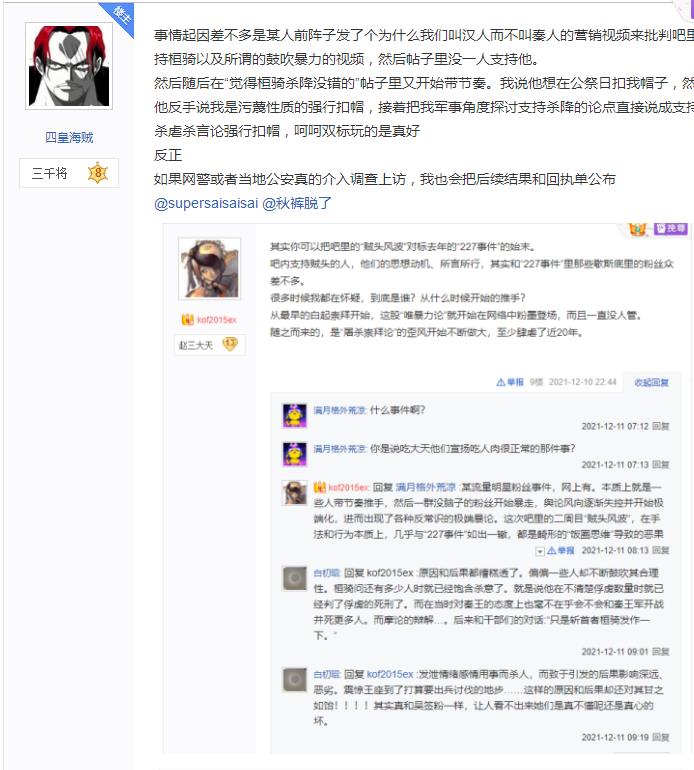This screenshot has height=770, width=694.
Task: Click 回复 on the 09:19 comment
Action: coord(661,737)
